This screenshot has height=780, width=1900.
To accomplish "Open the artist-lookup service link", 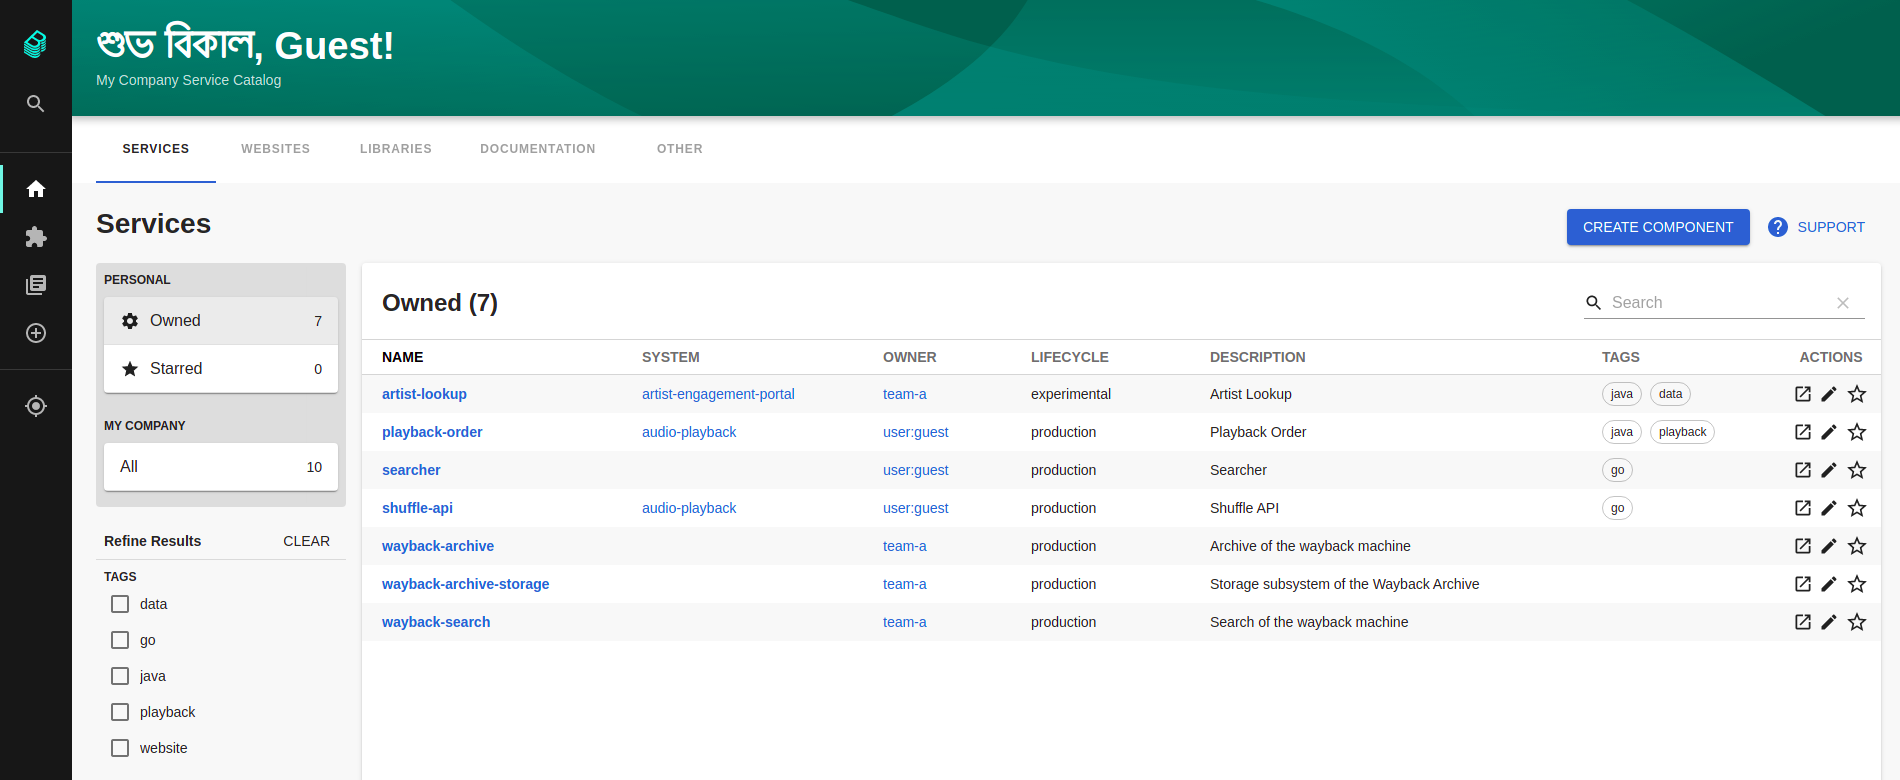I will (x=424, y=394).
